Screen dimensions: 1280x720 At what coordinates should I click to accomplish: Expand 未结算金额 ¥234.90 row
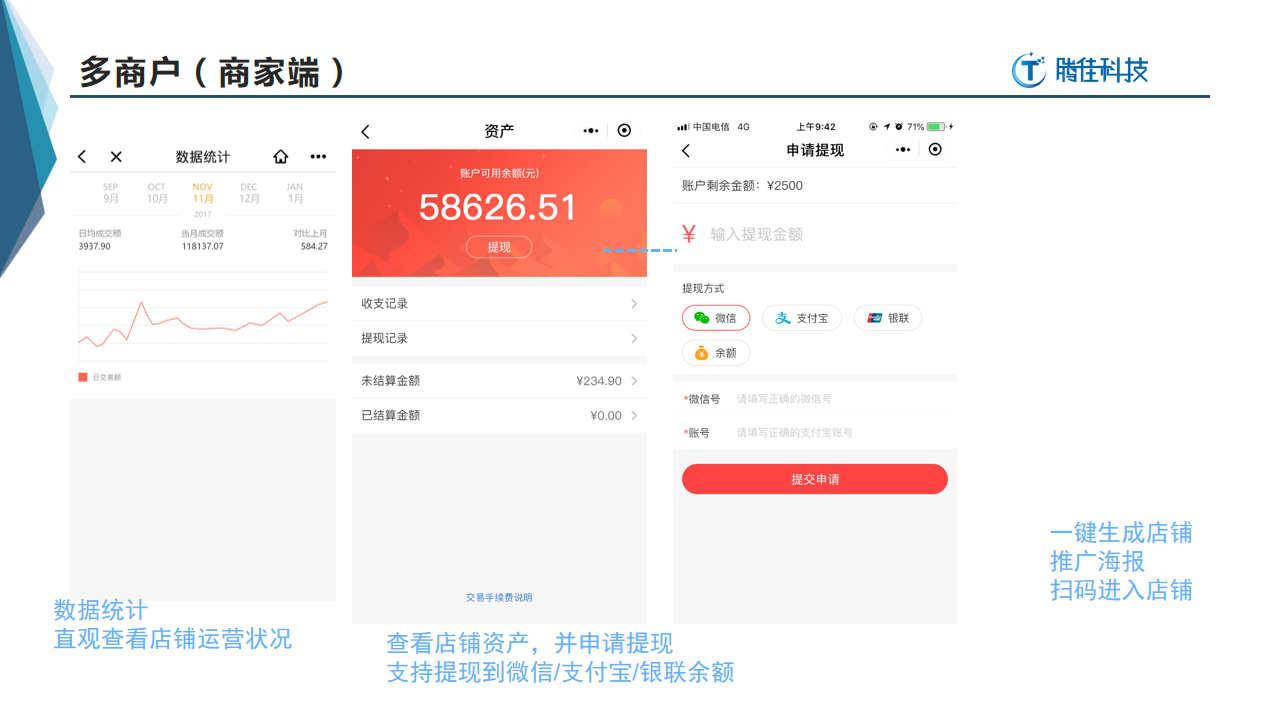634,381
